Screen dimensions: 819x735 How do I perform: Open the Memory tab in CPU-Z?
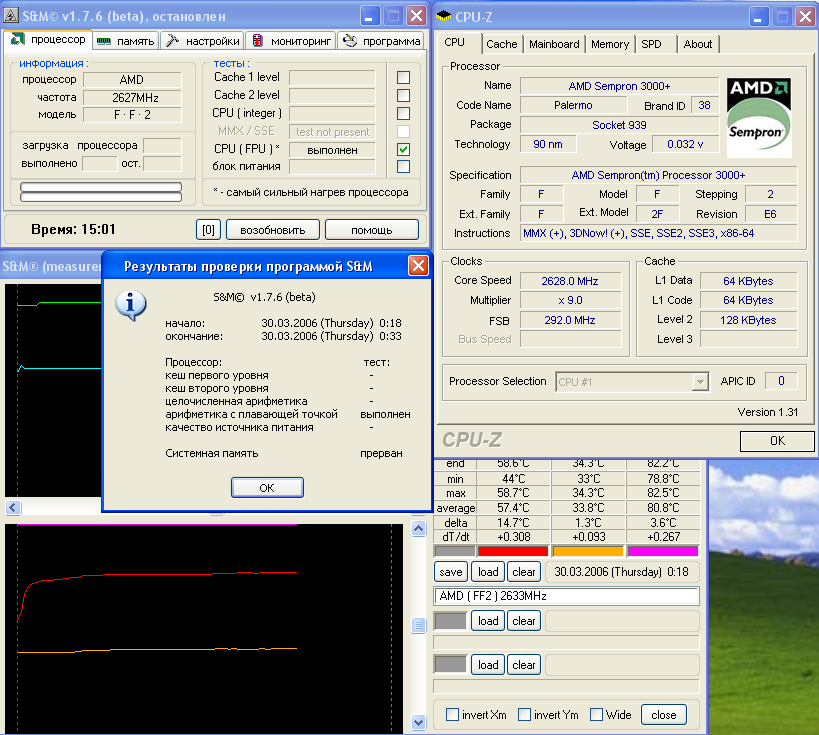pyautogui.click(x=610, y=44)
